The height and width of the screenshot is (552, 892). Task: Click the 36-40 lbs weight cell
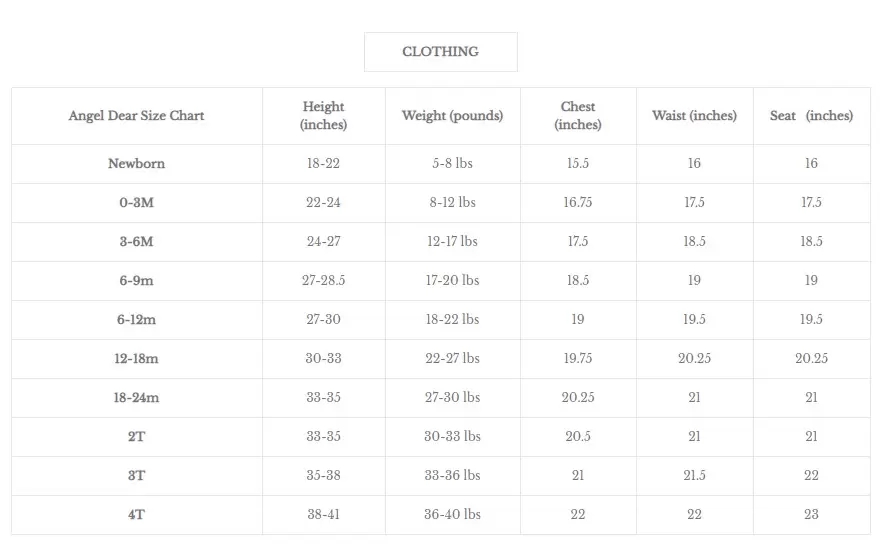[x=452, y=514]
